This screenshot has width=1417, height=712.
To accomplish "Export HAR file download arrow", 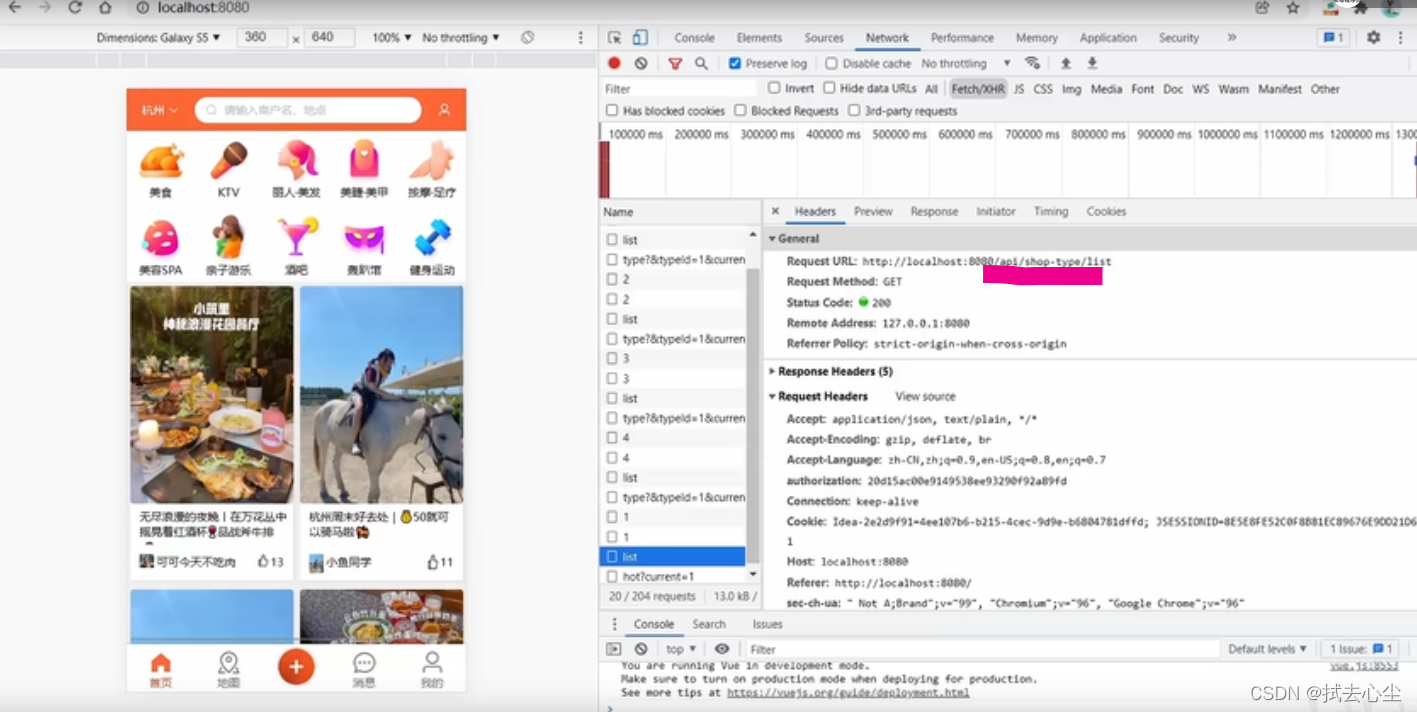I will [x=1092, y=63].
